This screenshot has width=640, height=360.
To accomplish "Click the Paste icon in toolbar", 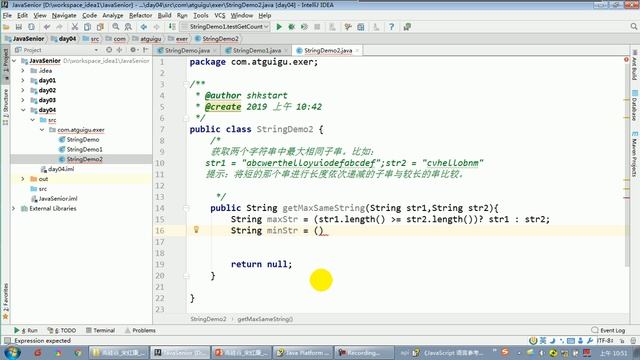I will (100, 27).
